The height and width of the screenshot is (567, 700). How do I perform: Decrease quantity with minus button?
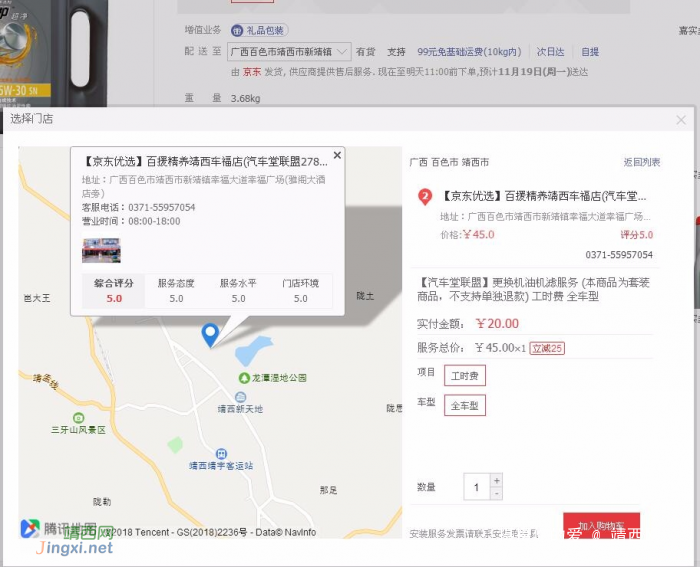tap(497, 493)
